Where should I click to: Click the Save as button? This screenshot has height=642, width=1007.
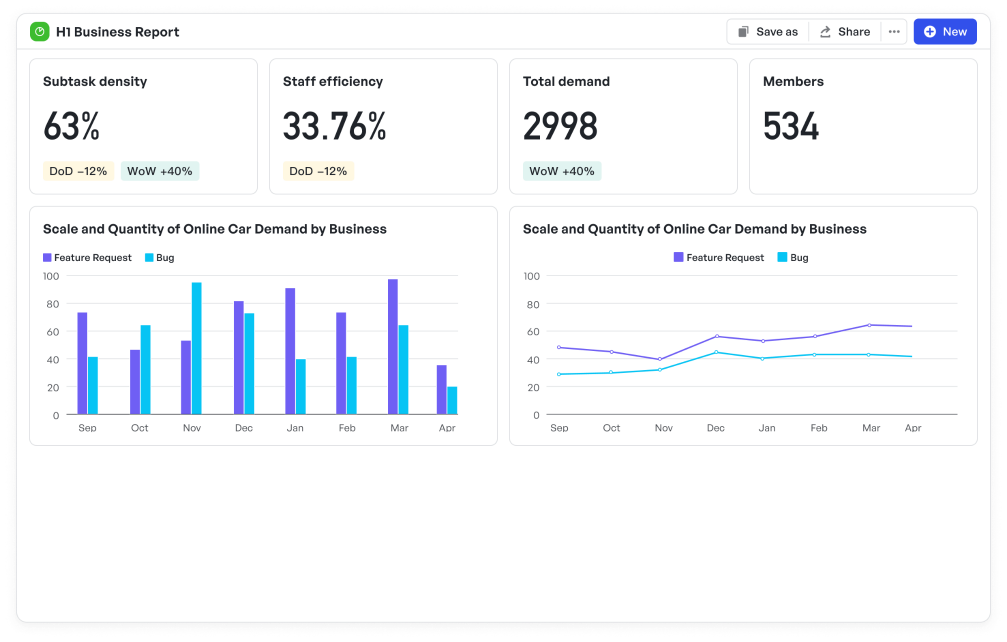767,32
